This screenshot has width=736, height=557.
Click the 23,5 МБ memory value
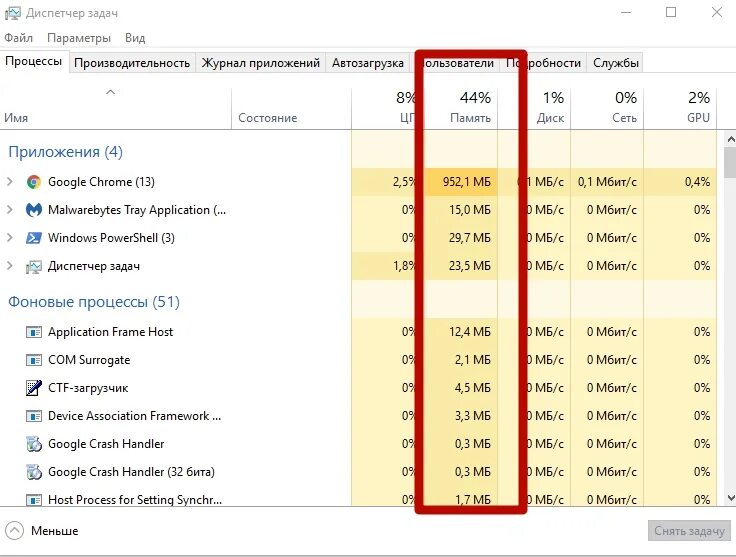[469, 266]
